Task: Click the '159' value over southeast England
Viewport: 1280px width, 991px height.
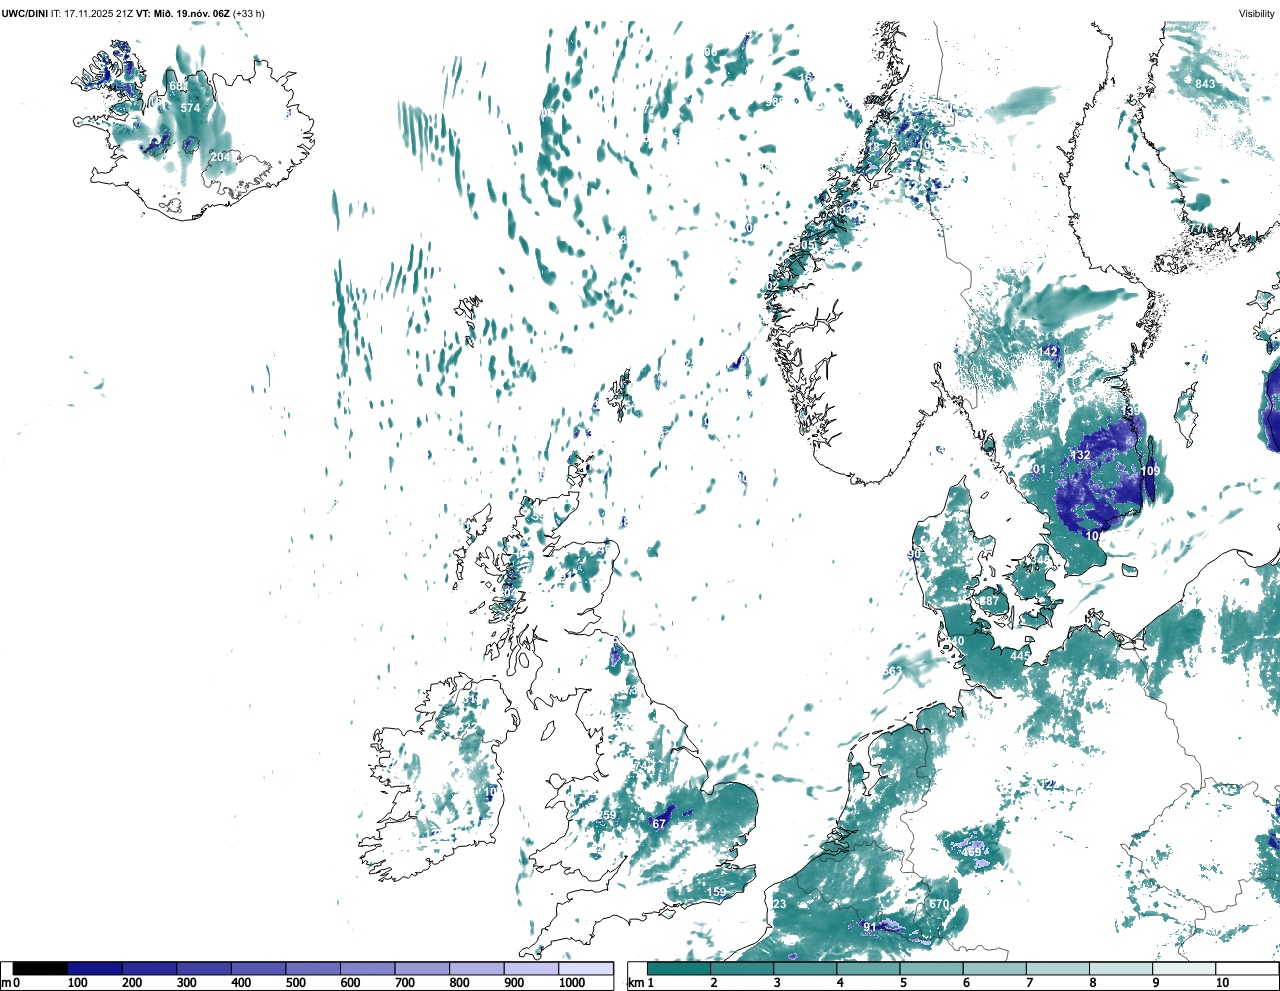Action: pyautogui.click(x=716, y=893)
